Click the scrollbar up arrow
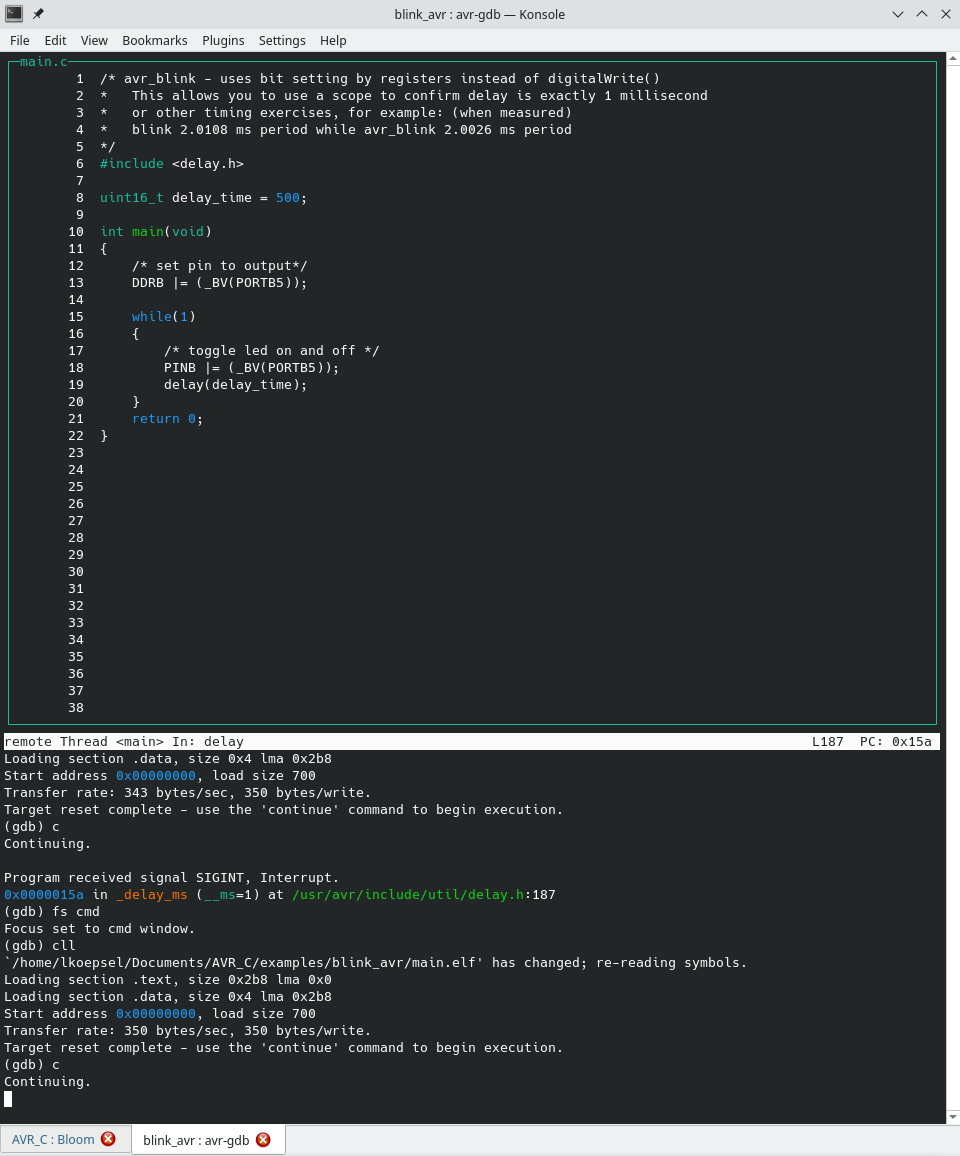Screen dimensions: 960x1156 (x=953, y=58)
